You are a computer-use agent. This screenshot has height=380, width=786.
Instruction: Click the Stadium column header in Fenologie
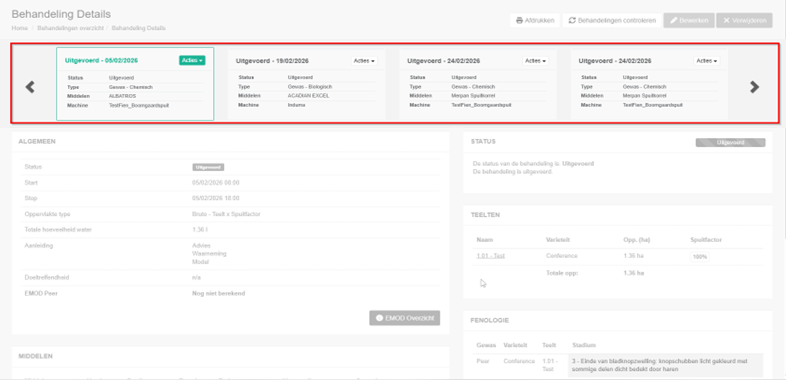coord(584,345)
